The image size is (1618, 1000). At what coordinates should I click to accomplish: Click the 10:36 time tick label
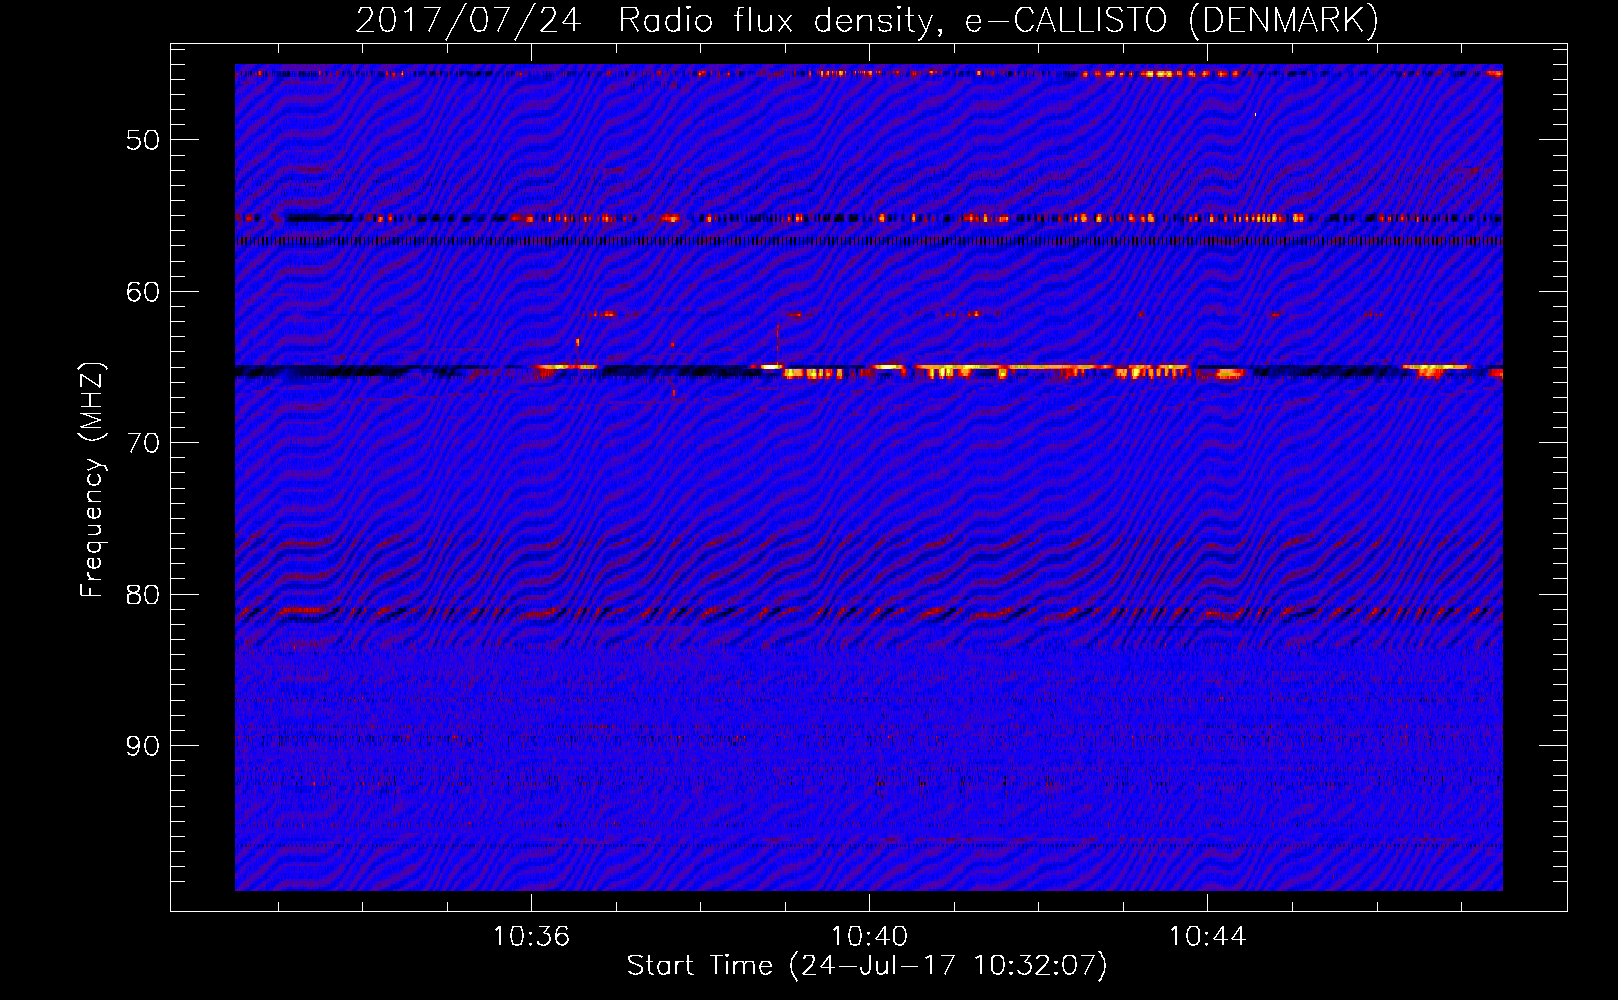tap(531, 936)
